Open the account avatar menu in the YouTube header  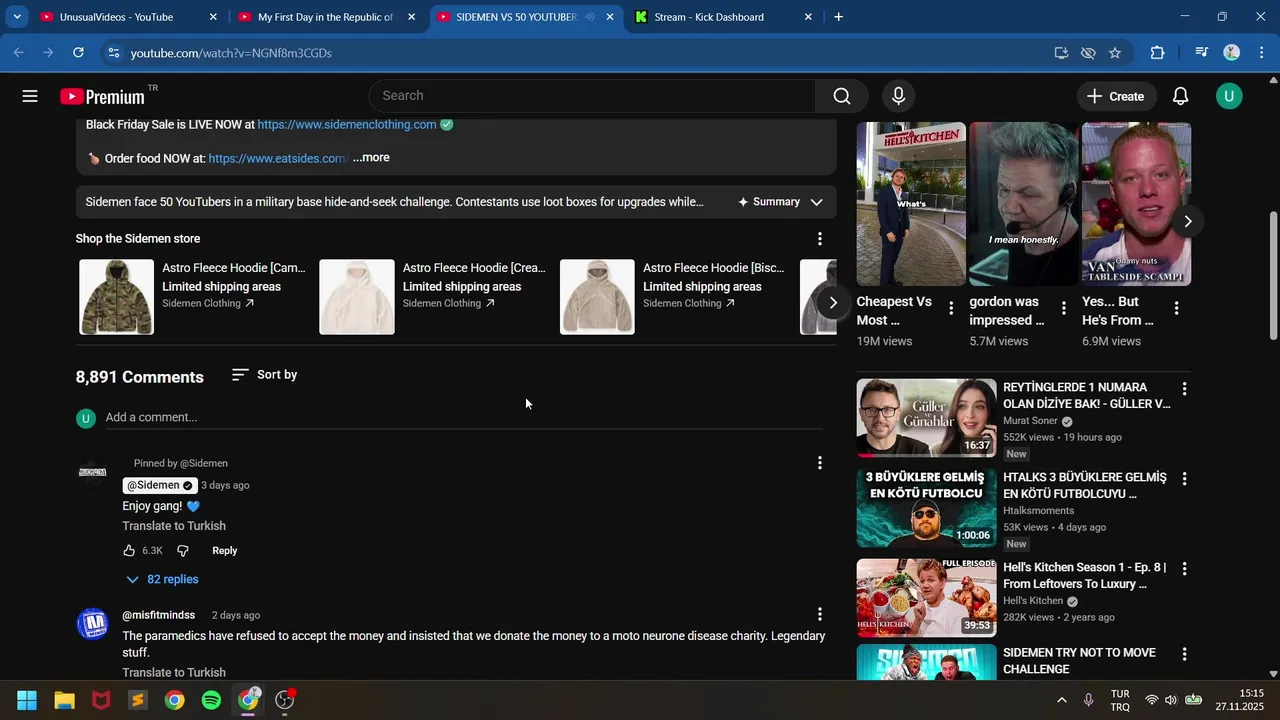pyautogui.click(x=1229, y=96)
